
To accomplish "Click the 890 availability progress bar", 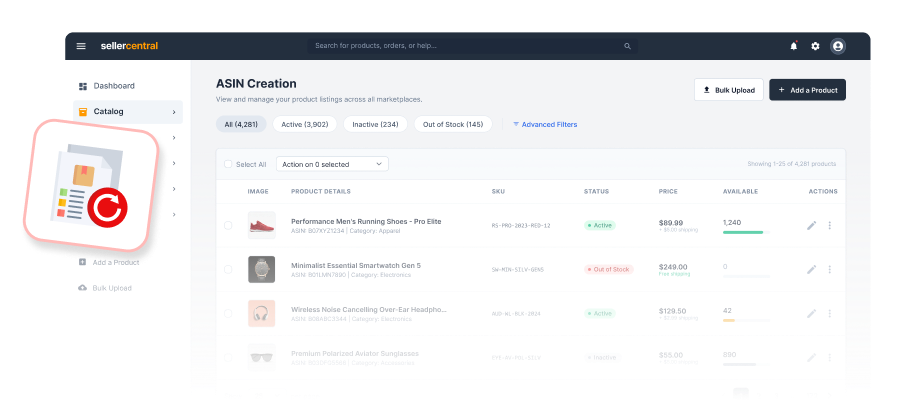I will pyautogui.click(x=746, y=364).
